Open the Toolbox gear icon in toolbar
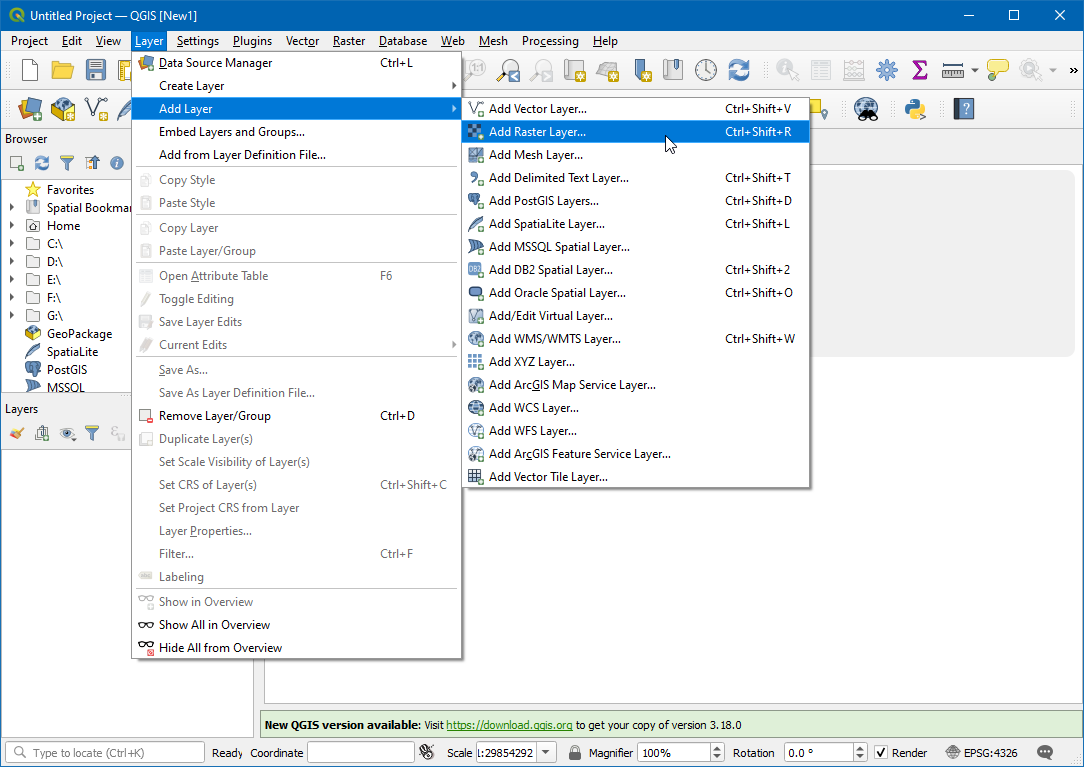This screenshot has height=767, width=1084. pyautogui.click(x=886, y=70)
